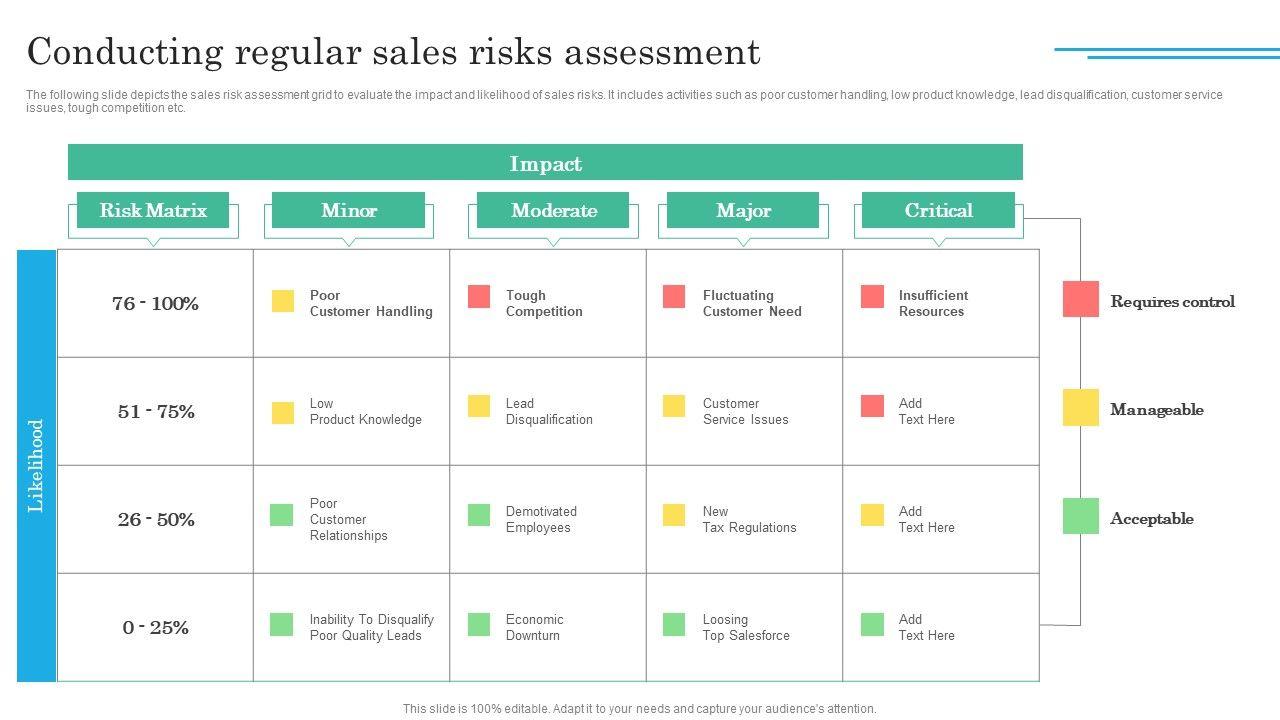Image resolution: width=1280 pixels, height=720 pixels.
Task: Click the yellow marker beside New Tax Regulations
Action: pyautogui.click(x=674, y=515)
